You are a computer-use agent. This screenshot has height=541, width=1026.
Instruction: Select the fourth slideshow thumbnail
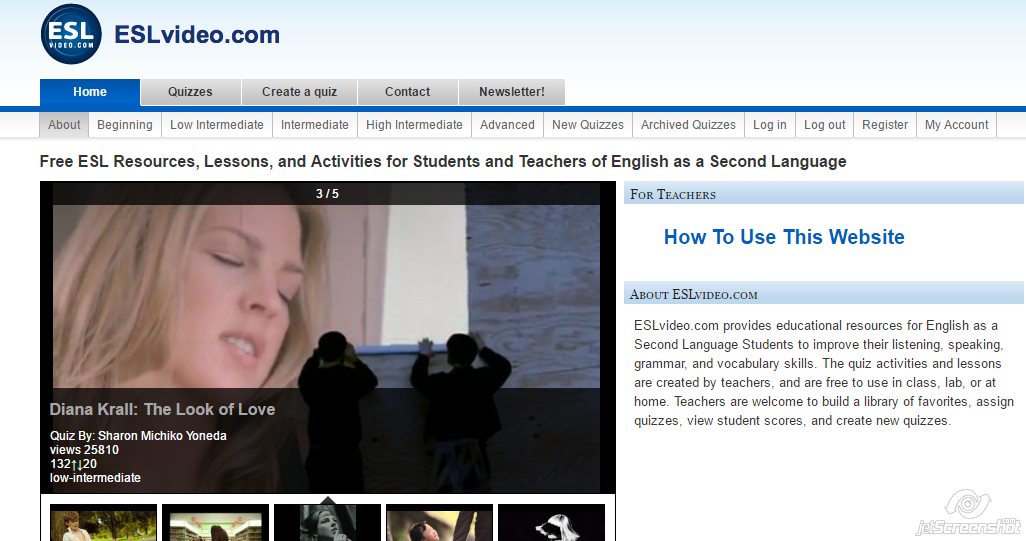tap(440, 523)
